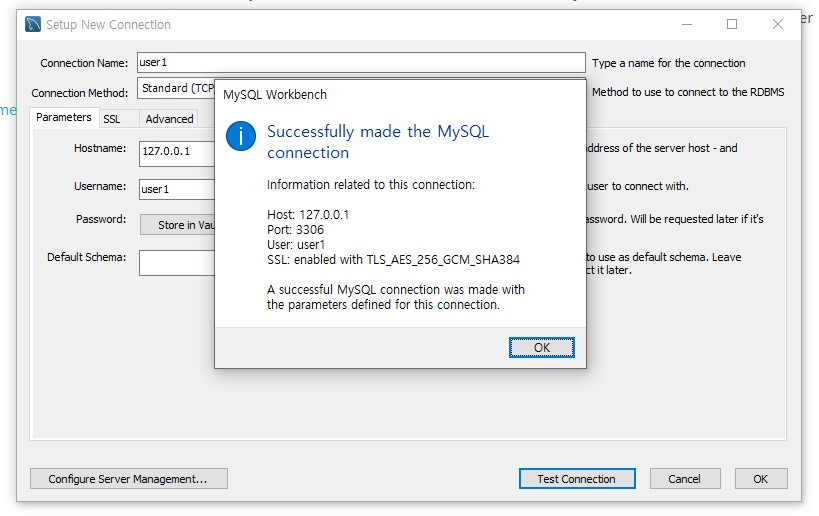Click the 'Connection Name:' label

click(84, 63)
